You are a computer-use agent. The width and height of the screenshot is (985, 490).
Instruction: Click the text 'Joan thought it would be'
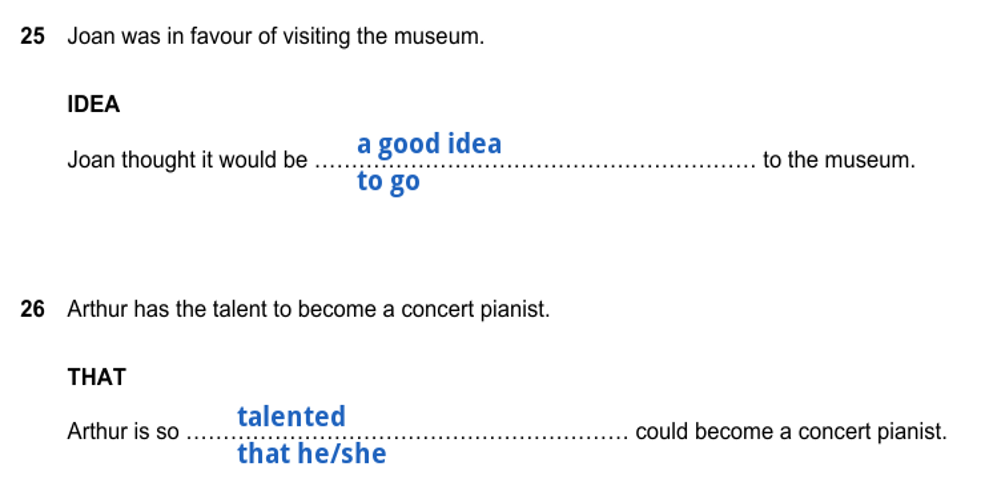tap(187, 160)
